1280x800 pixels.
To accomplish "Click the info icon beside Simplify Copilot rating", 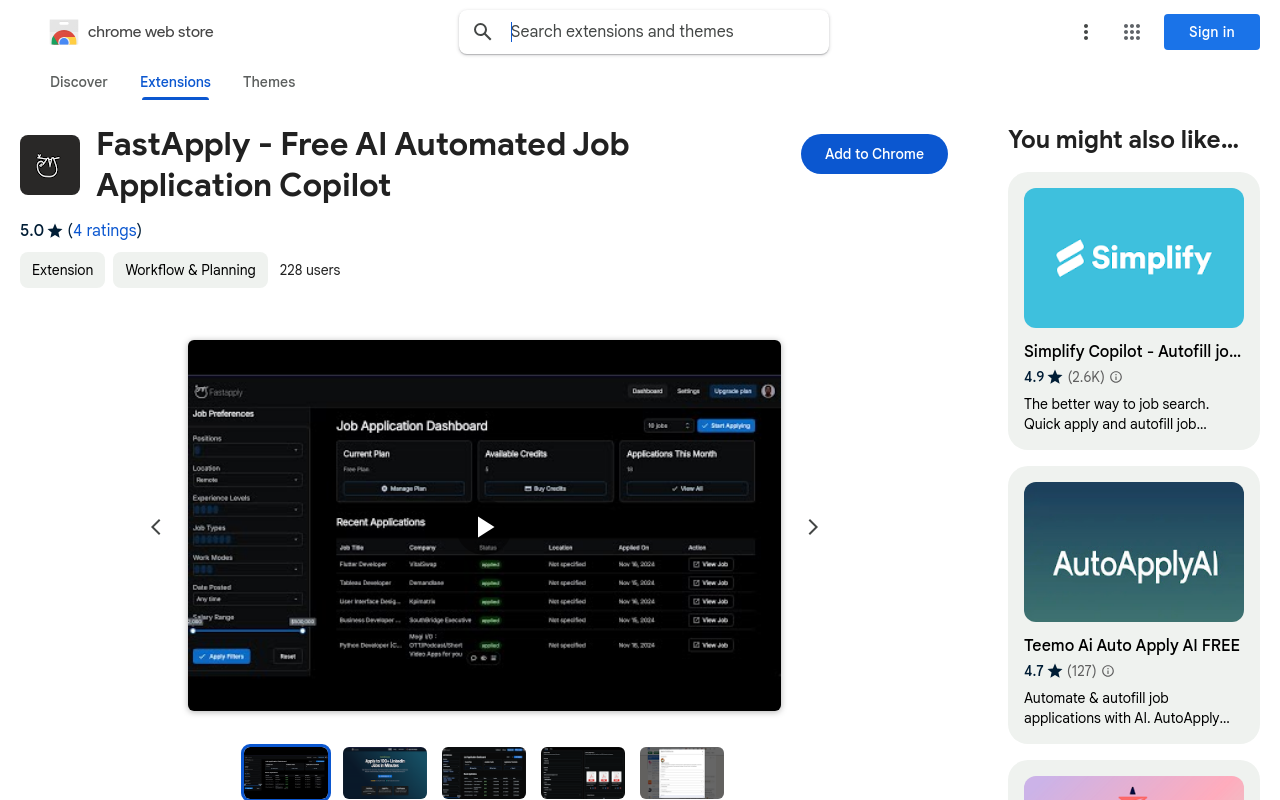I will [x=1116, y=377].
